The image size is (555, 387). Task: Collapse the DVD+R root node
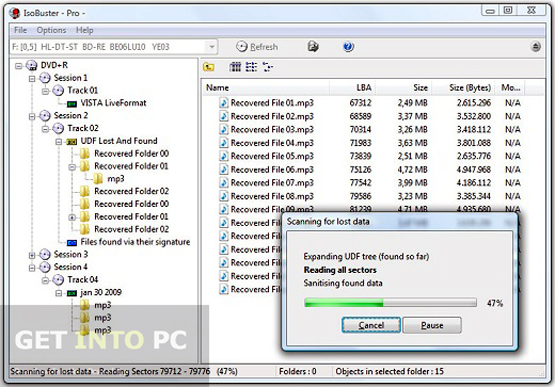coord(19,66)
